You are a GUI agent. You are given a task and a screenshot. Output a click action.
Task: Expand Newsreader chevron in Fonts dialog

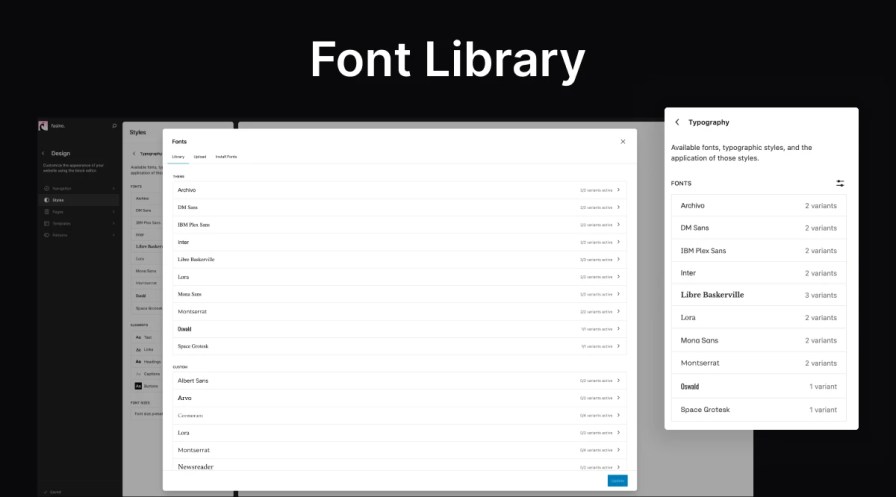618,467
